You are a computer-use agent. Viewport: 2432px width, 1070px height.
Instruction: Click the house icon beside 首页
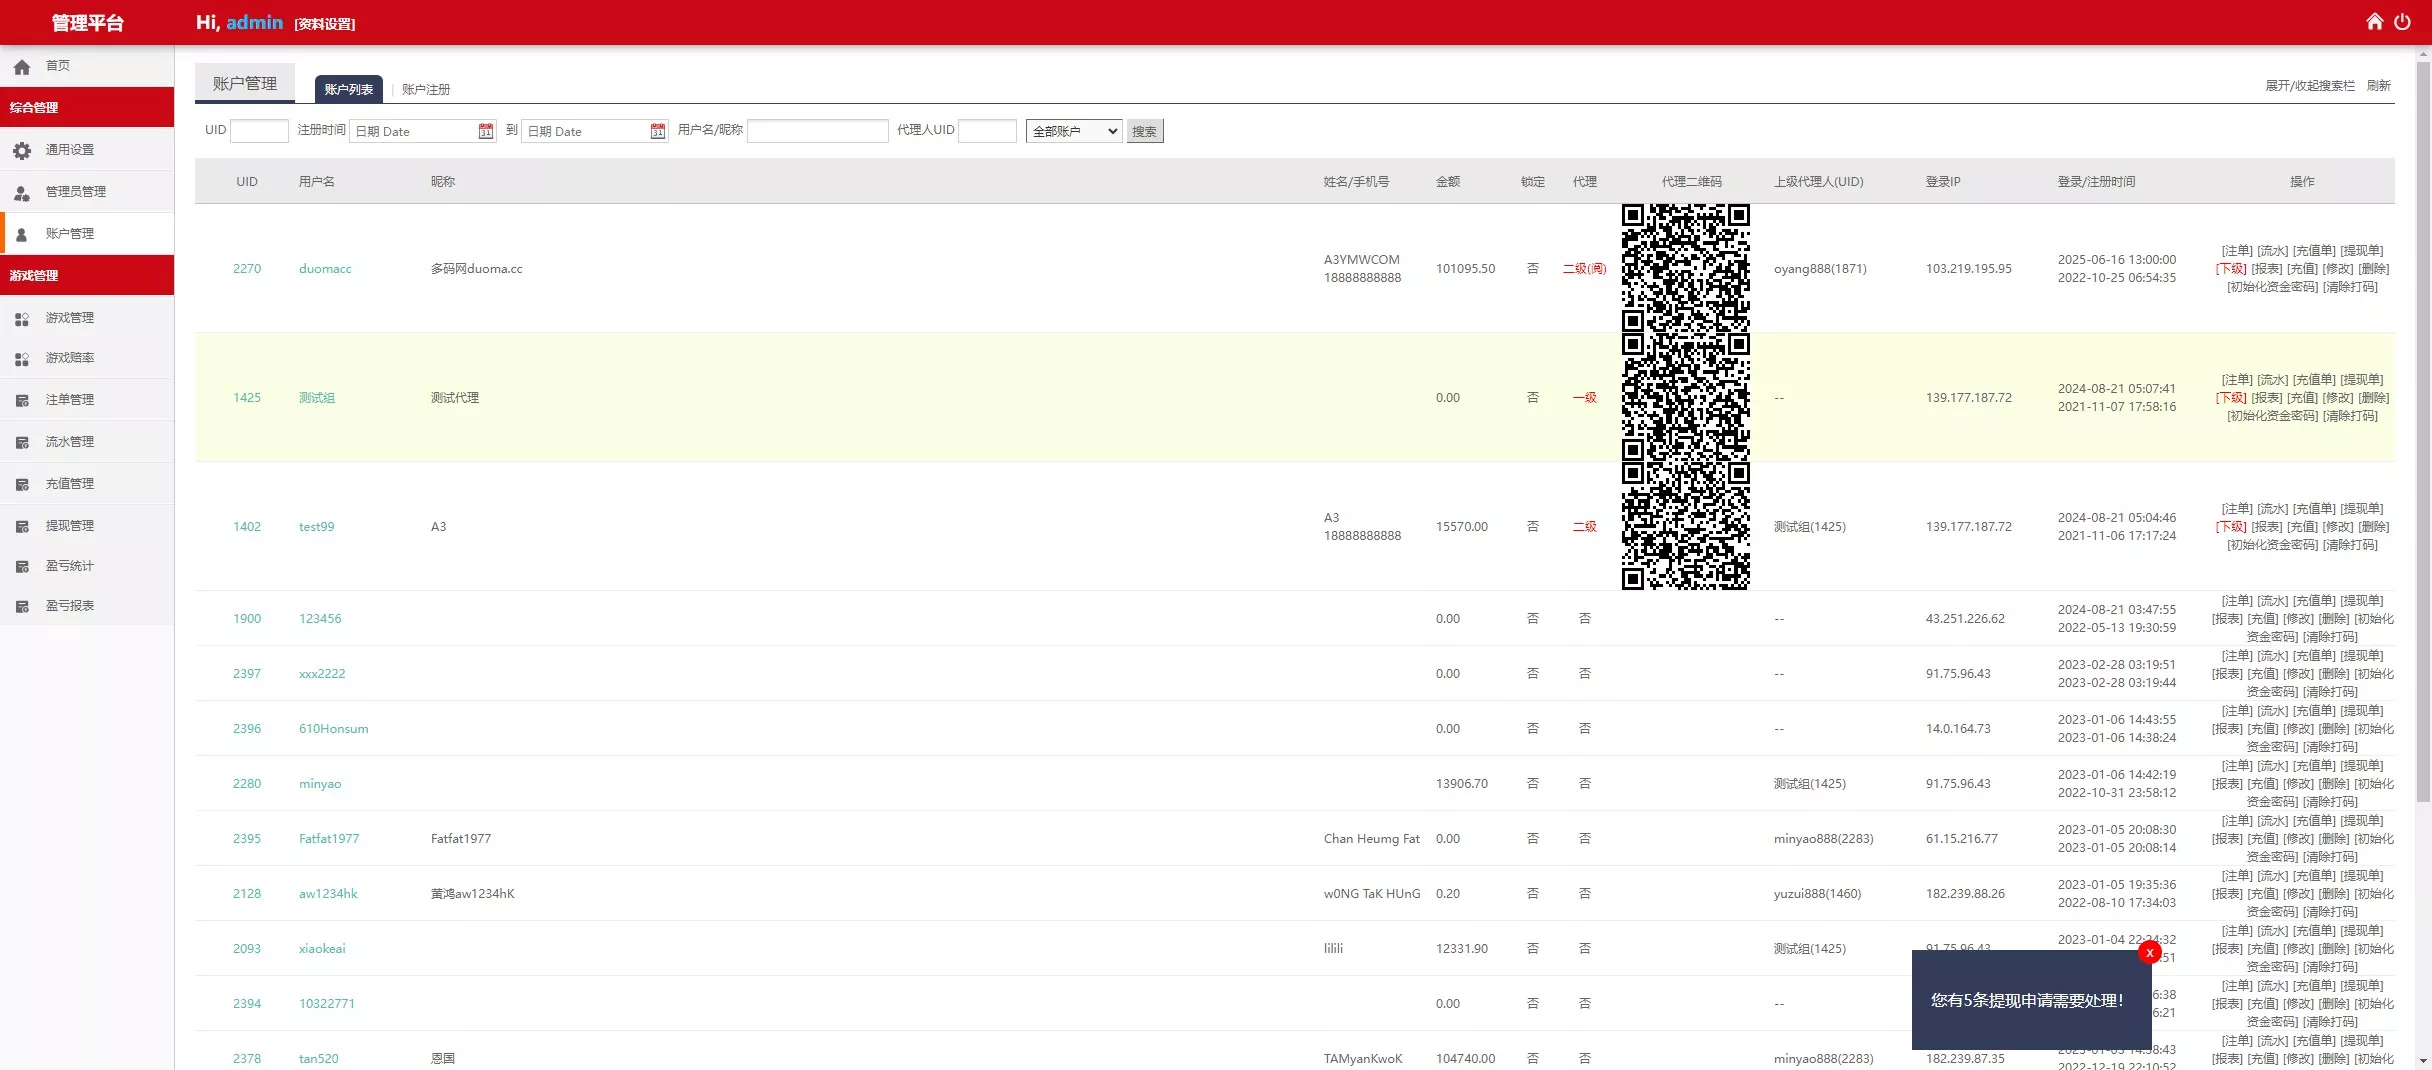tap(22, 67)
